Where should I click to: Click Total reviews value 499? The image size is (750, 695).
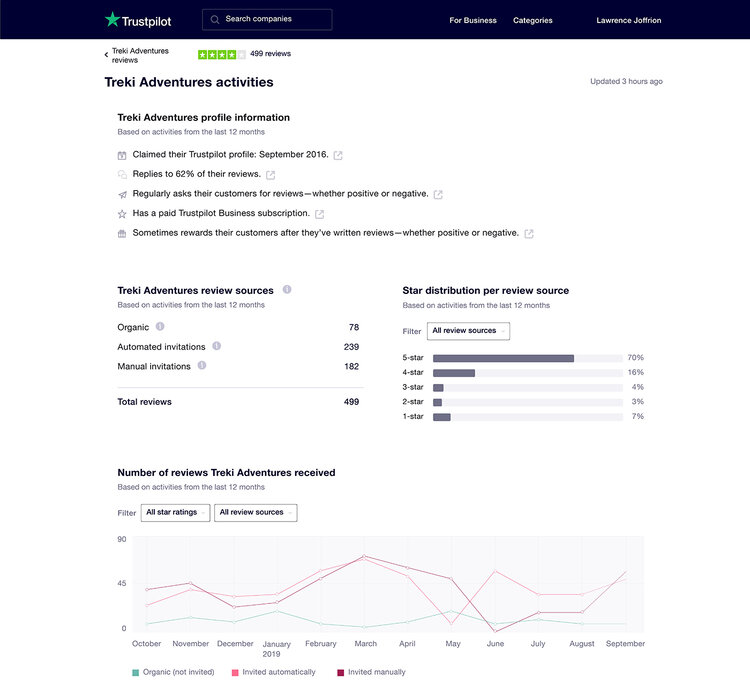click(351, 402)
